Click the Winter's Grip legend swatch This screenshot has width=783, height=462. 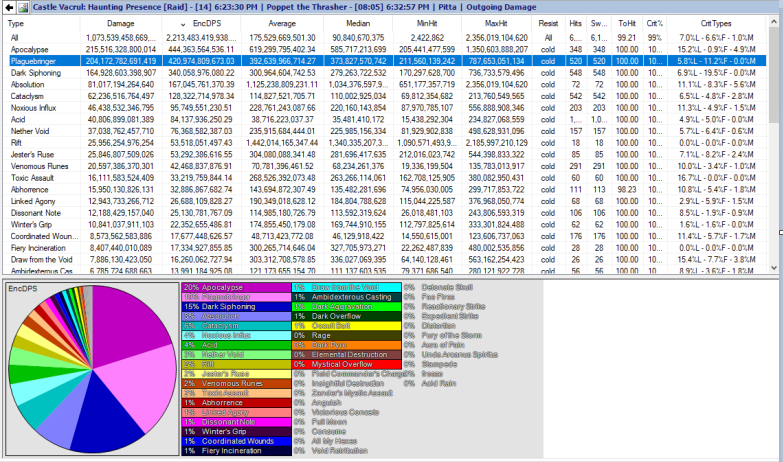coord(237,432)
